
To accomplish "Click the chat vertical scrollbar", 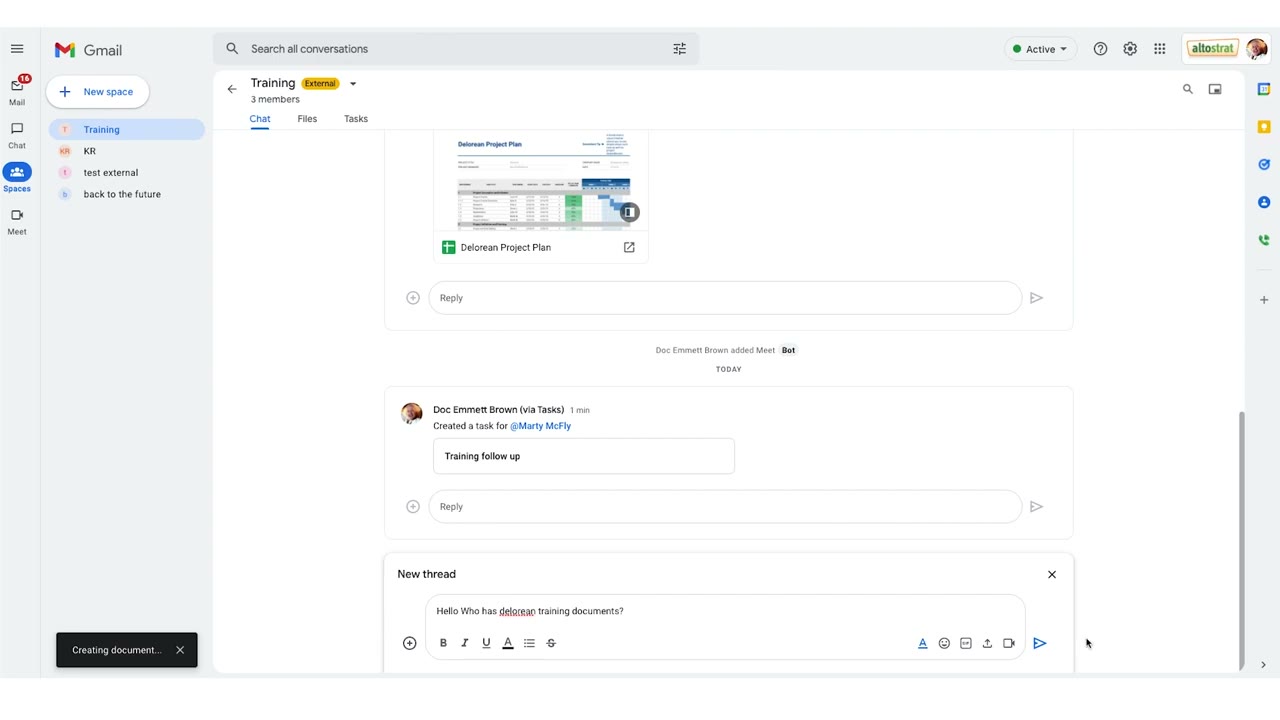I will 1242,540.
